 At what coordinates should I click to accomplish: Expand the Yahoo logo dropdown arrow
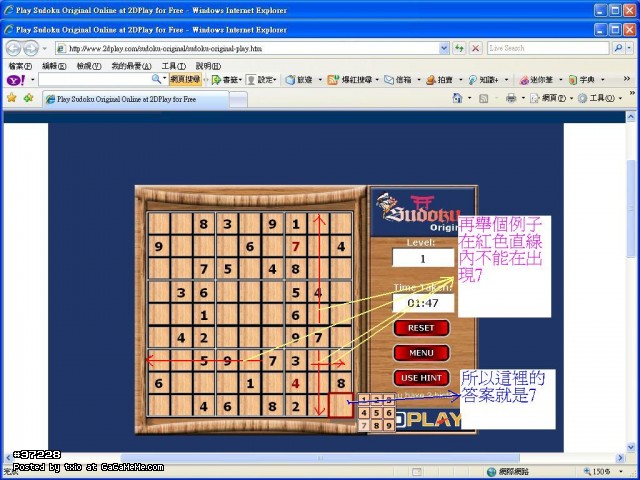tap(33, 80)
